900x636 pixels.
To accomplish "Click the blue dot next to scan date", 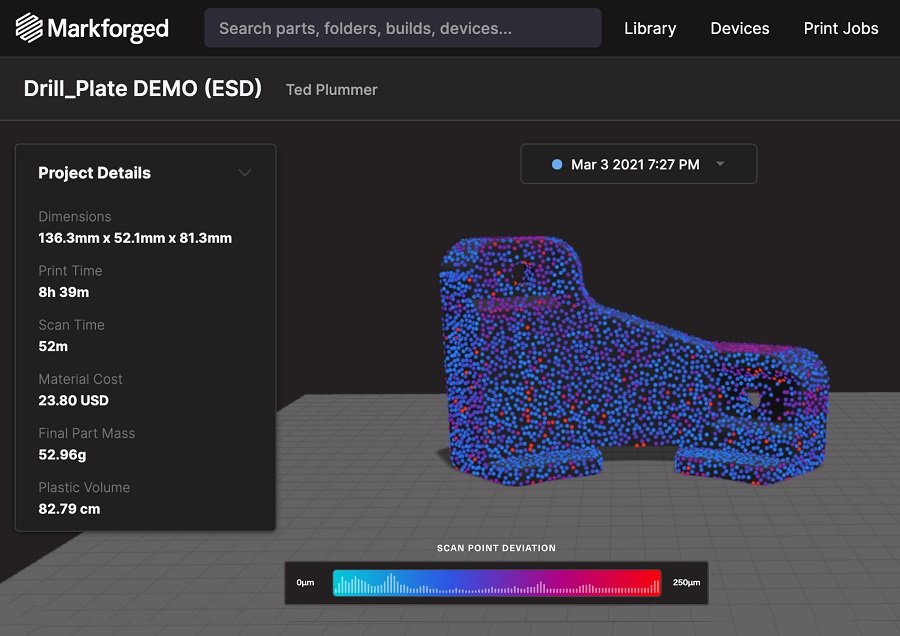I will click(557, 164).
